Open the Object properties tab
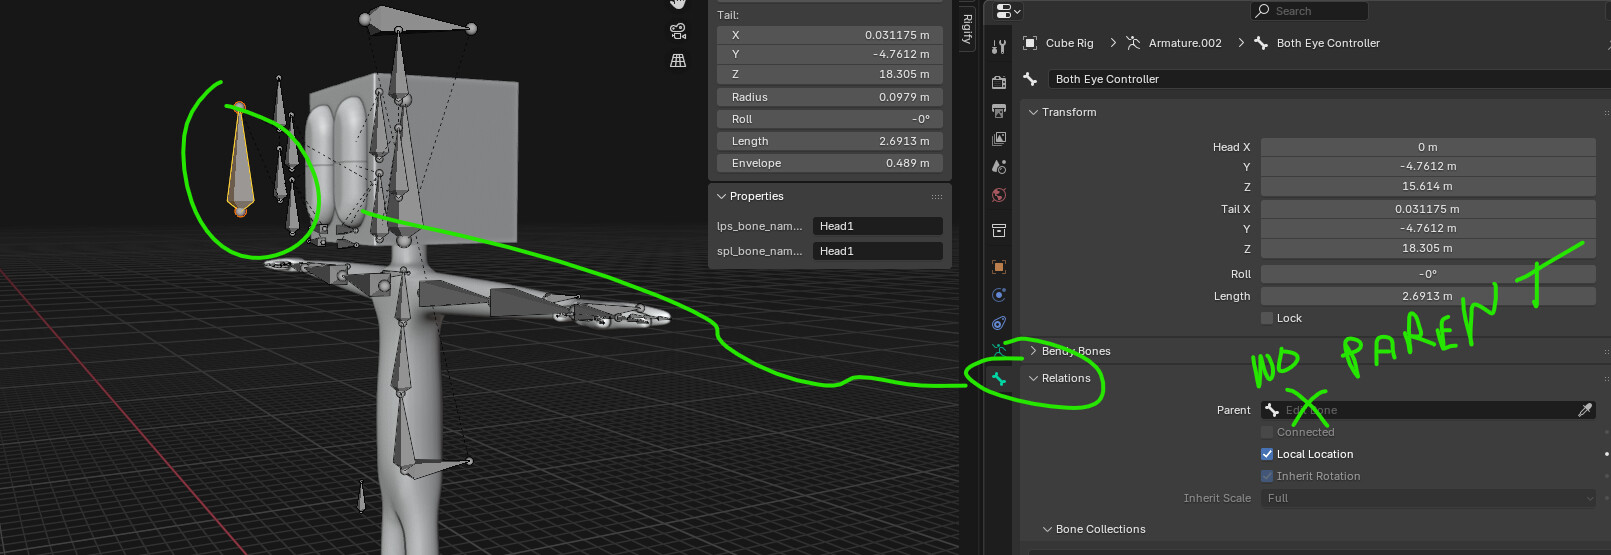This screenshot has height=555, width=1611. (998, 267)
